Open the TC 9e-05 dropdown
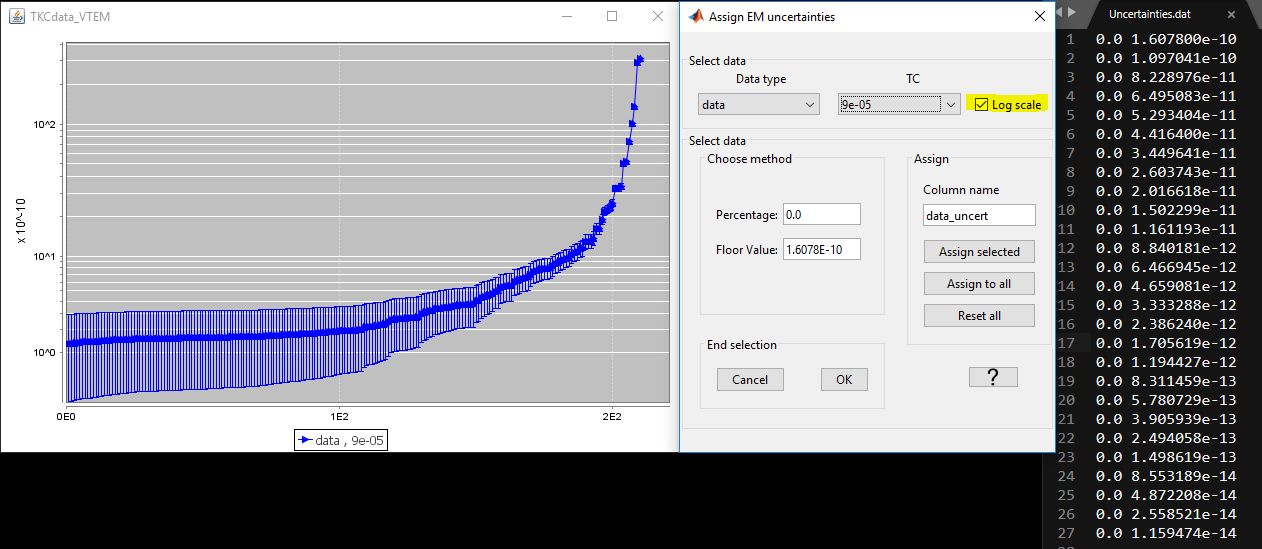Screen dimensions: 1262x549 [x=899, y=104]
